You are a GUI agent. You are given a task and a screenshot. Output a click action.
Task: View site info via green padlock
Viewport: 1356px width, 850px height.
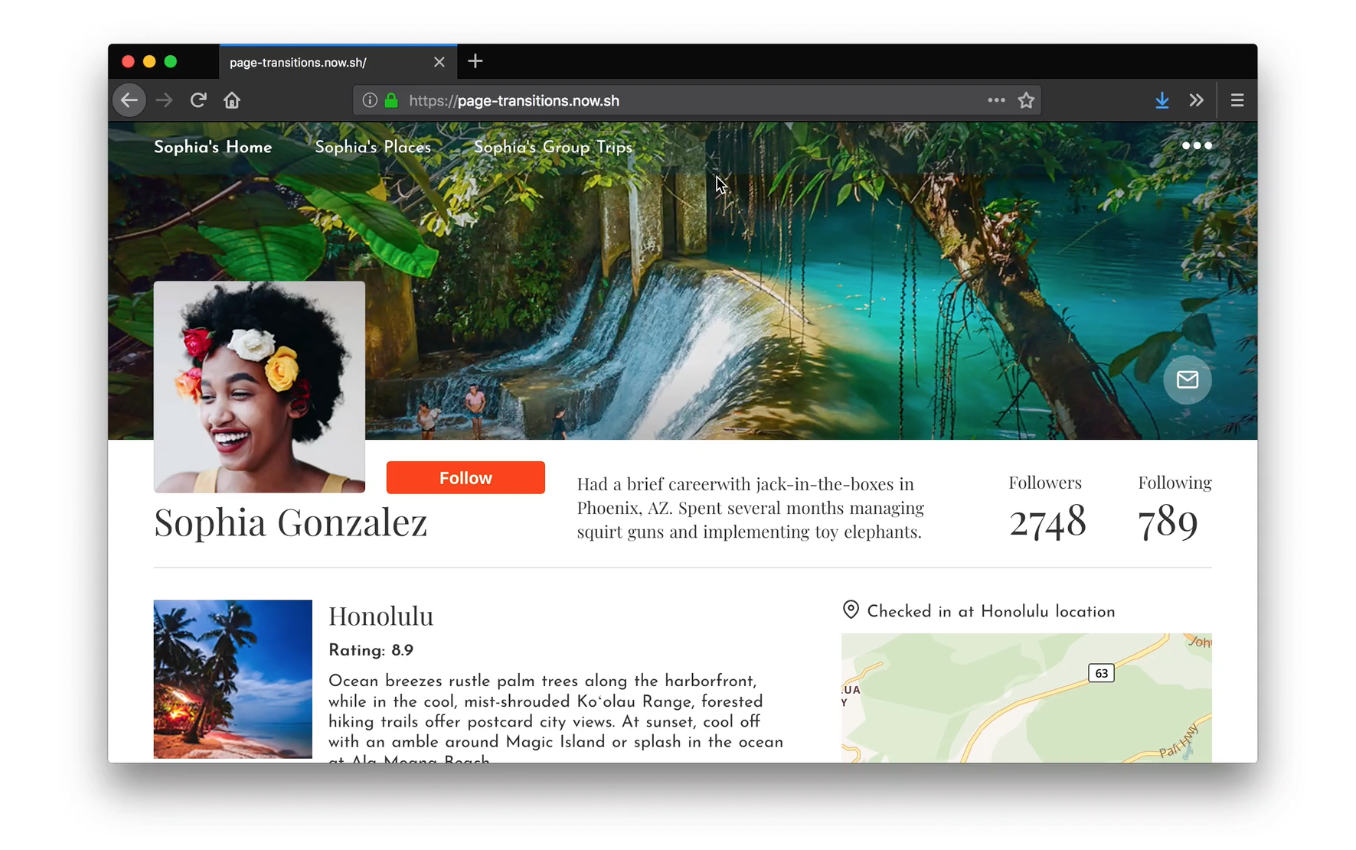pyautogui.click(x=391, y=100)
